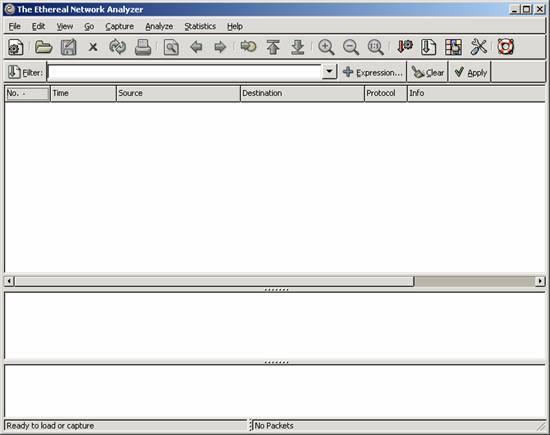Image resolution: width=550 pixels, height=435 pixels.
Task: Click the Apply filter button
Action: tap(470, 72)
